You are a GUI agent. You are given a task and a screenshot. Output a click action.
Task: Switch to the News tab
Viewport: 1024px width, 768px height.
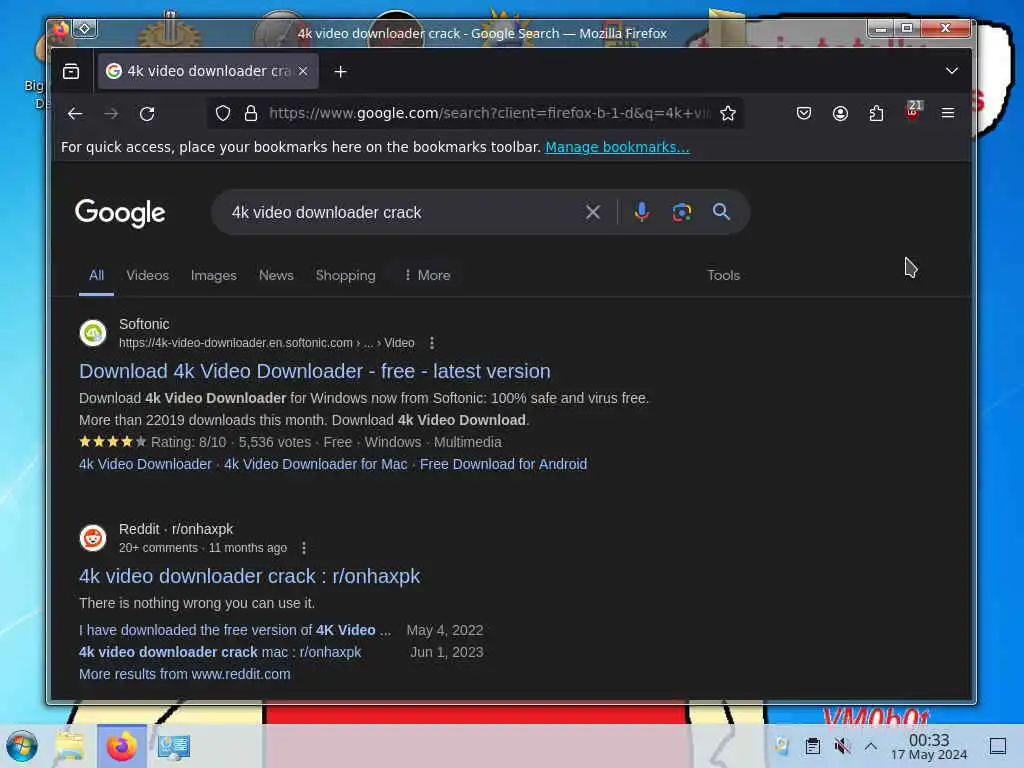point(276,276)
